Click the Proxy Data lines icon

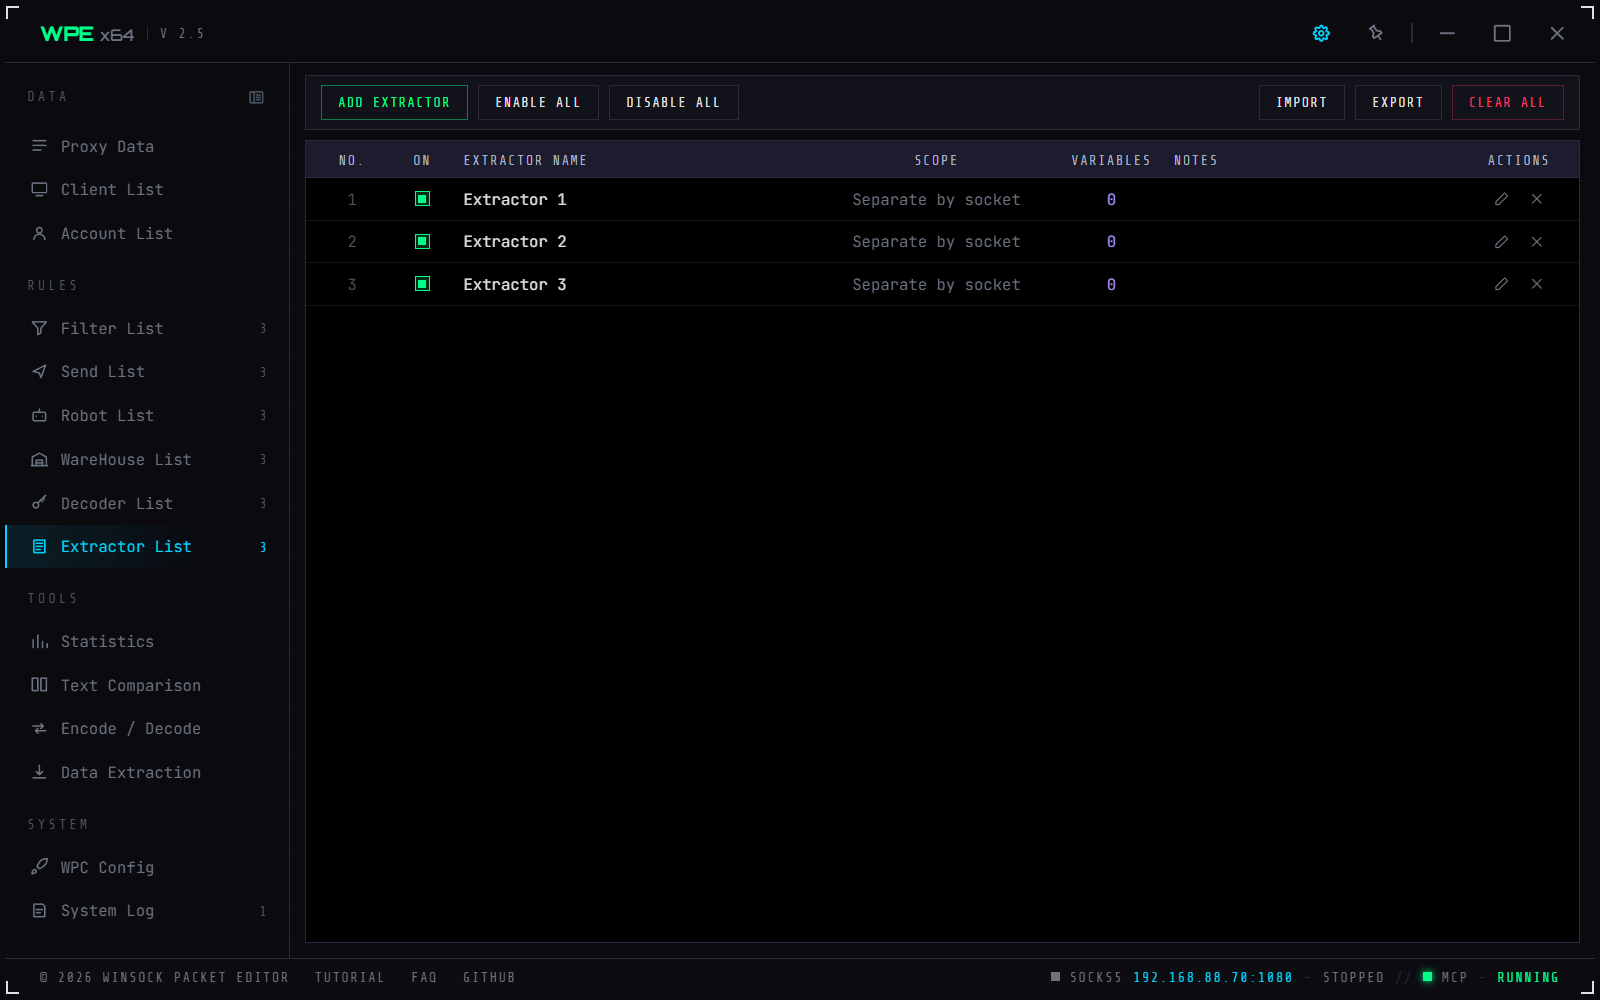tap(39, 146)
